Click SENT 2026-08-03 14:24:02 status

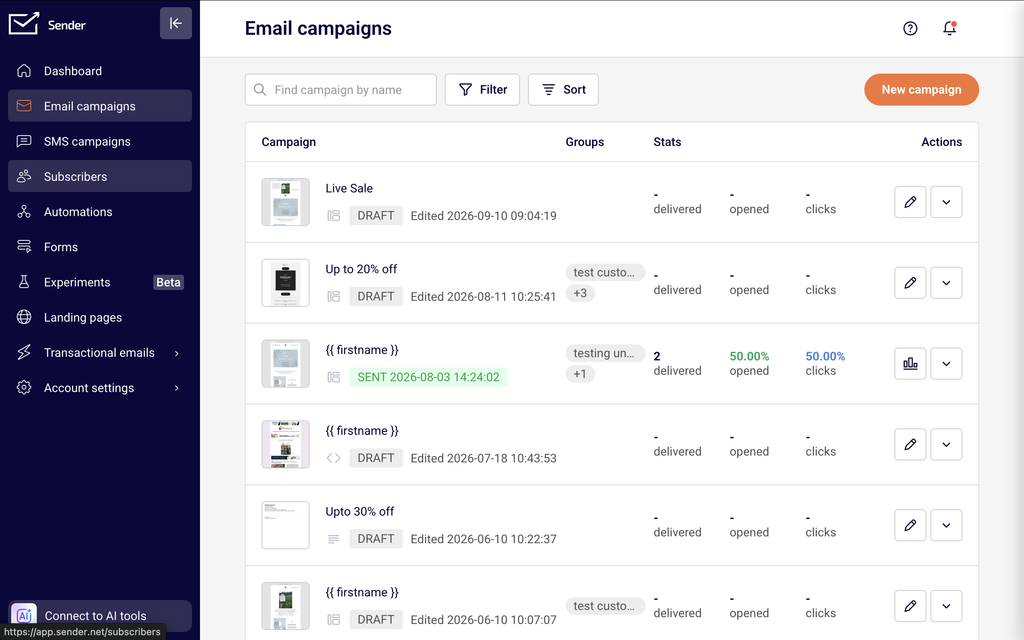point(428,377)
